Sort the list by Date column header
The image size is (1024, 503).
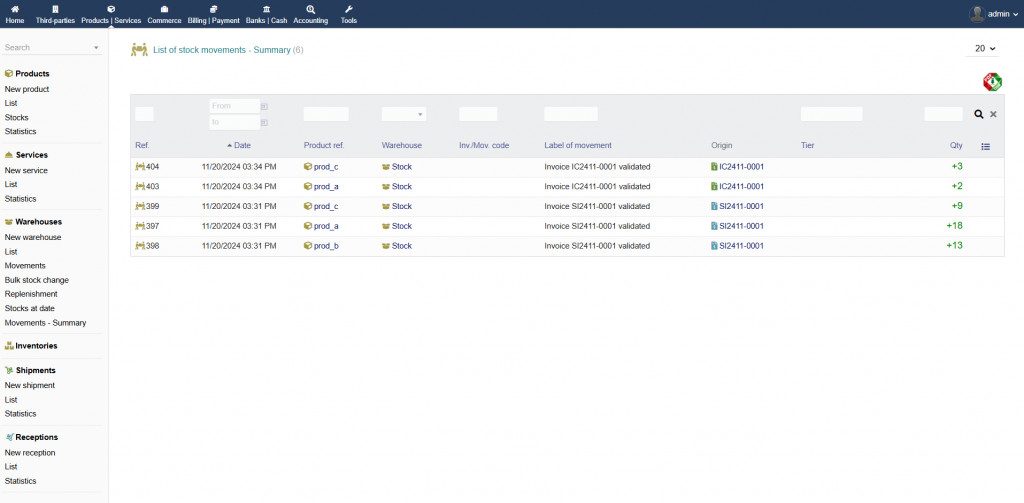pos(242,146)
